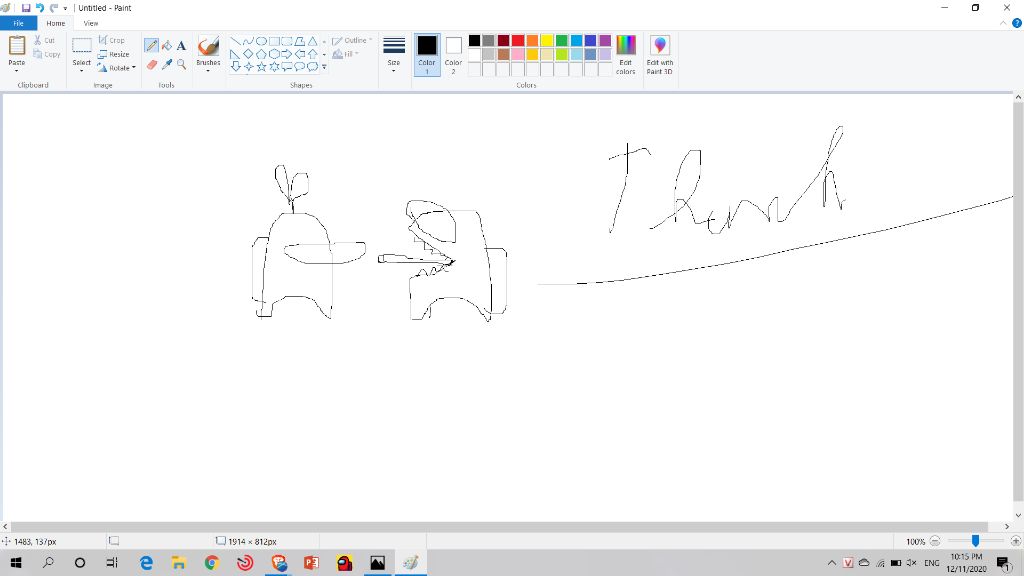Choose the Rounded rectangle shape
This screenshot has height=576, width=1024.
click(x=287, y=41)
